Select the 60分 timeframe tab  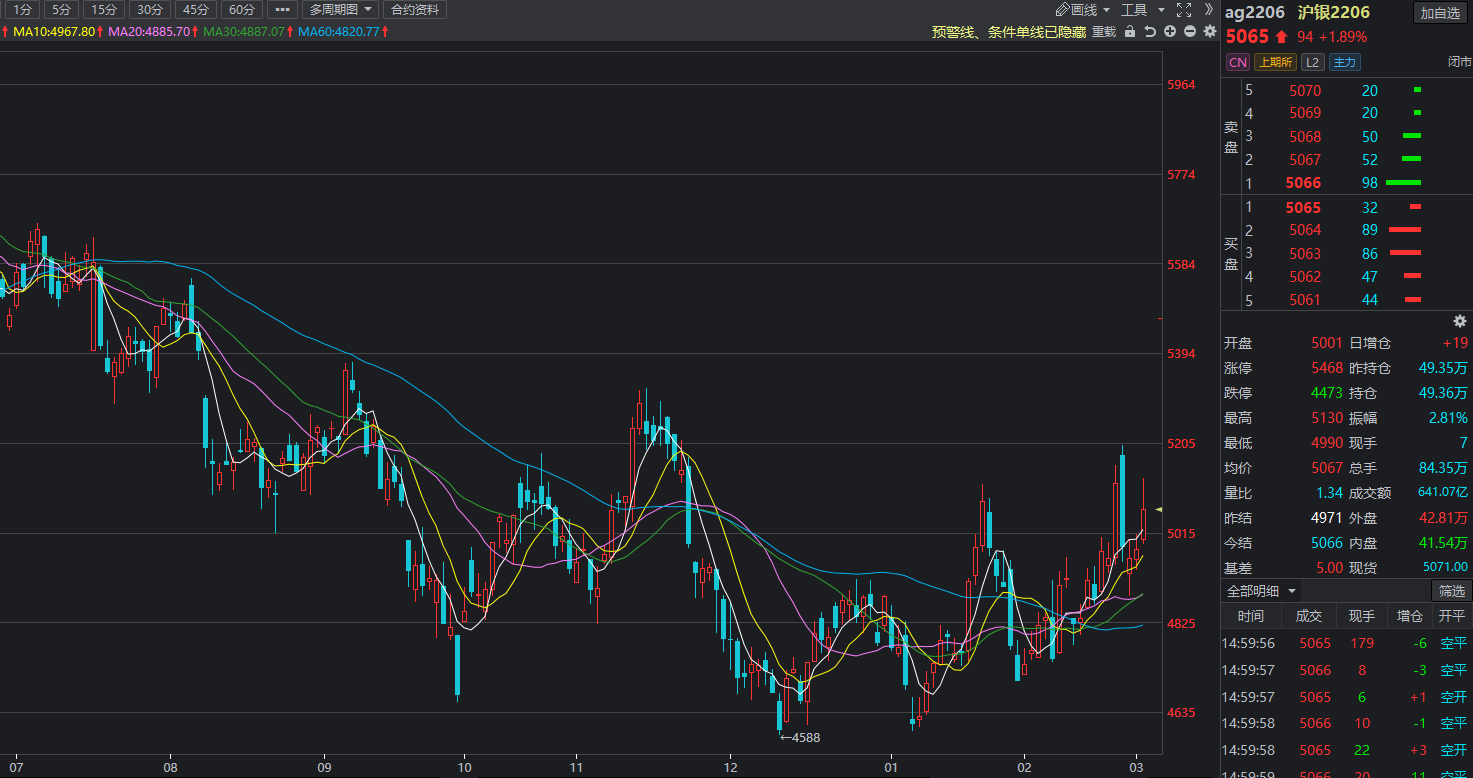(241, 10)
